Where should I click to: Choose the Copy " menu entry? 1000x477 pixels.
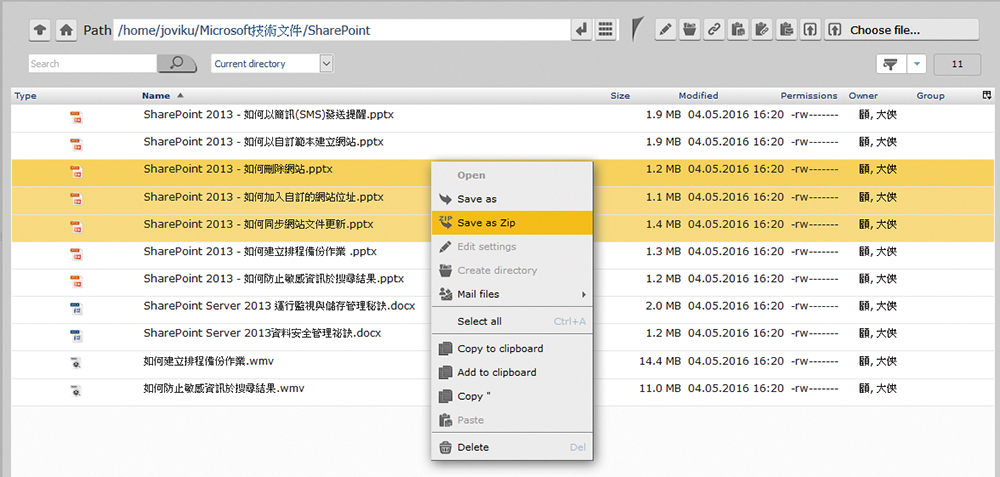(512, 396)
